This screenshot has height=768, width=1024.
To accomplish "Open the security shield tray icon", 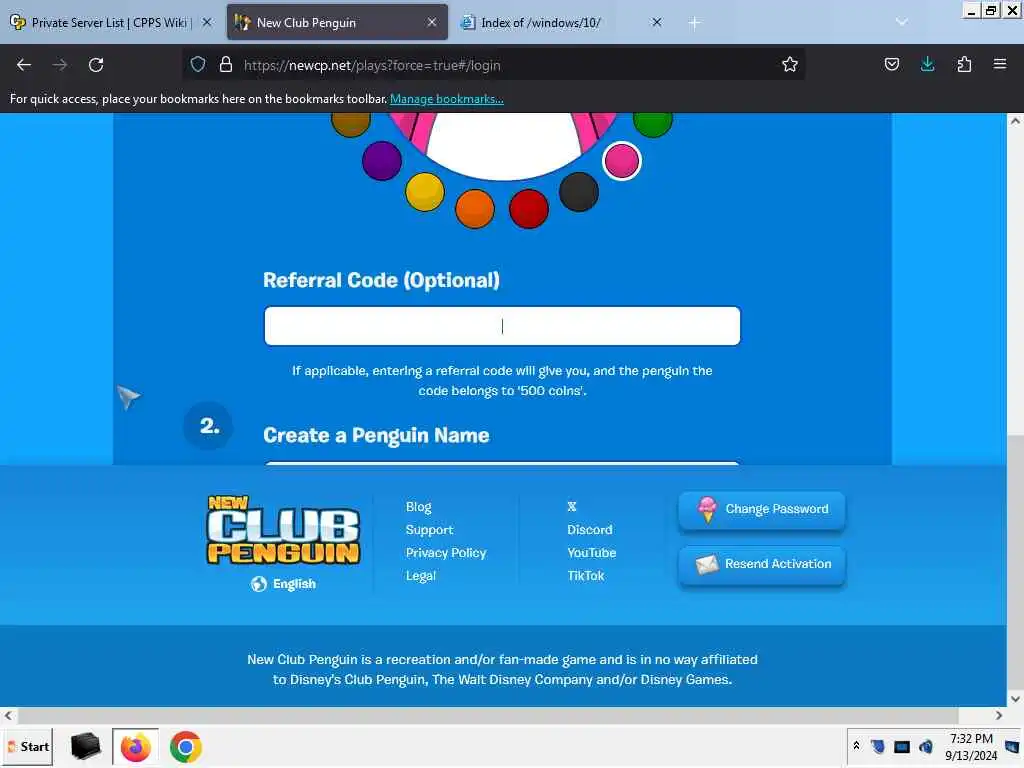I will coord(878,746).
